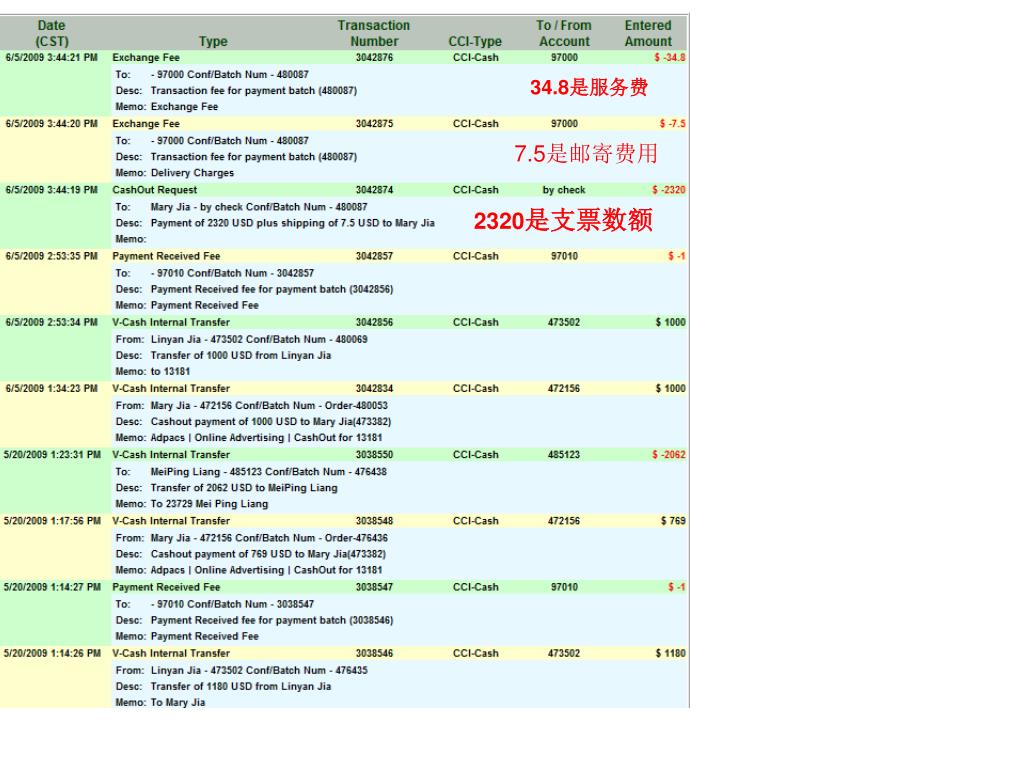The image size is (1024, 768).
Task: Click the amount $ 769
Action: pyautogui.click(x=673, y=521)
